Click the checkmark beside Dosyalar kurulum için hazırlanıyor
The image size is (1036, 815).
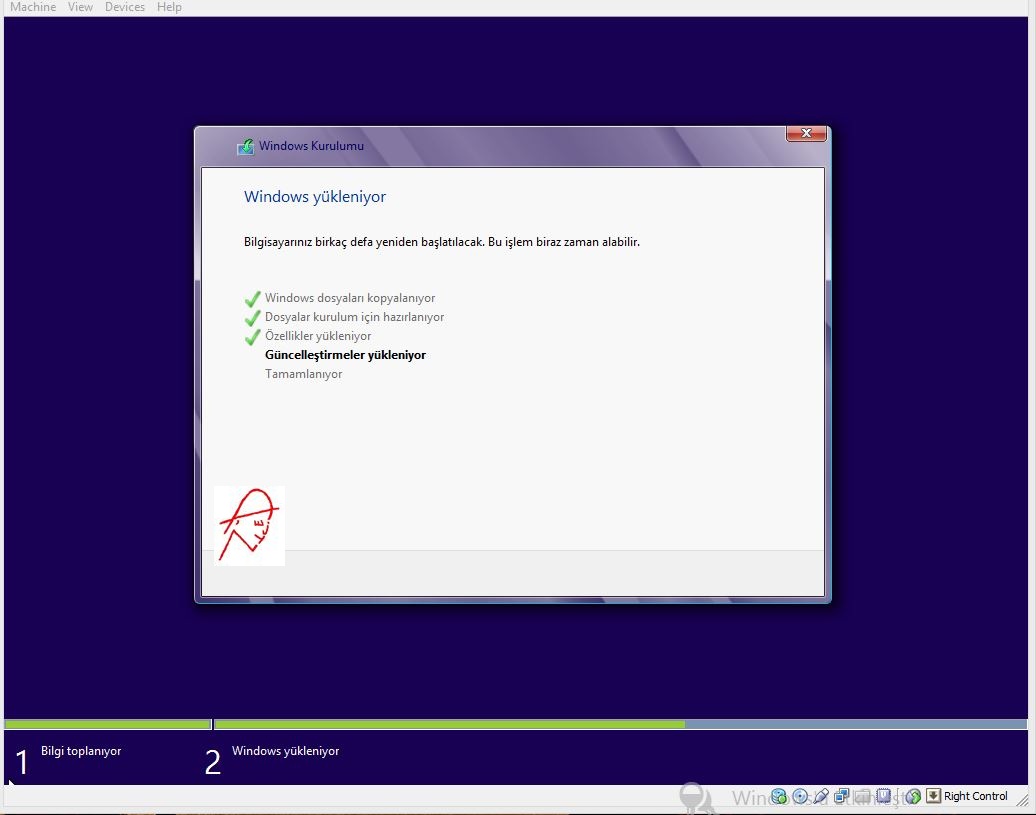click(252, 318)
